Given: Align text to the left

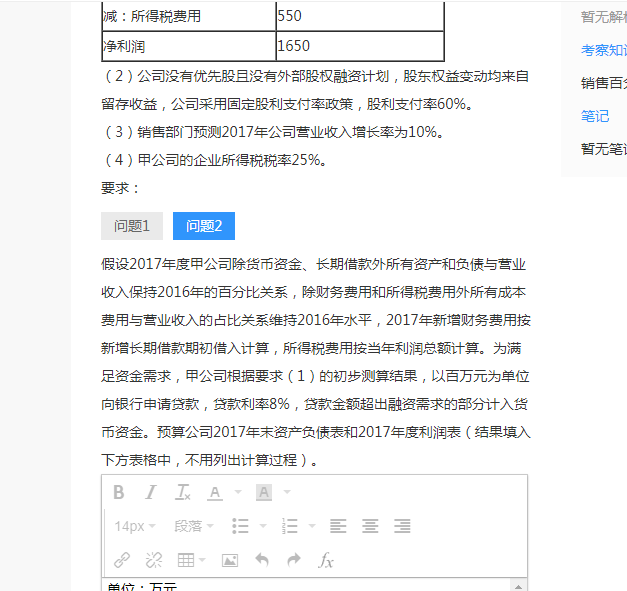Looking at the screenshot, I should [338, 526].
